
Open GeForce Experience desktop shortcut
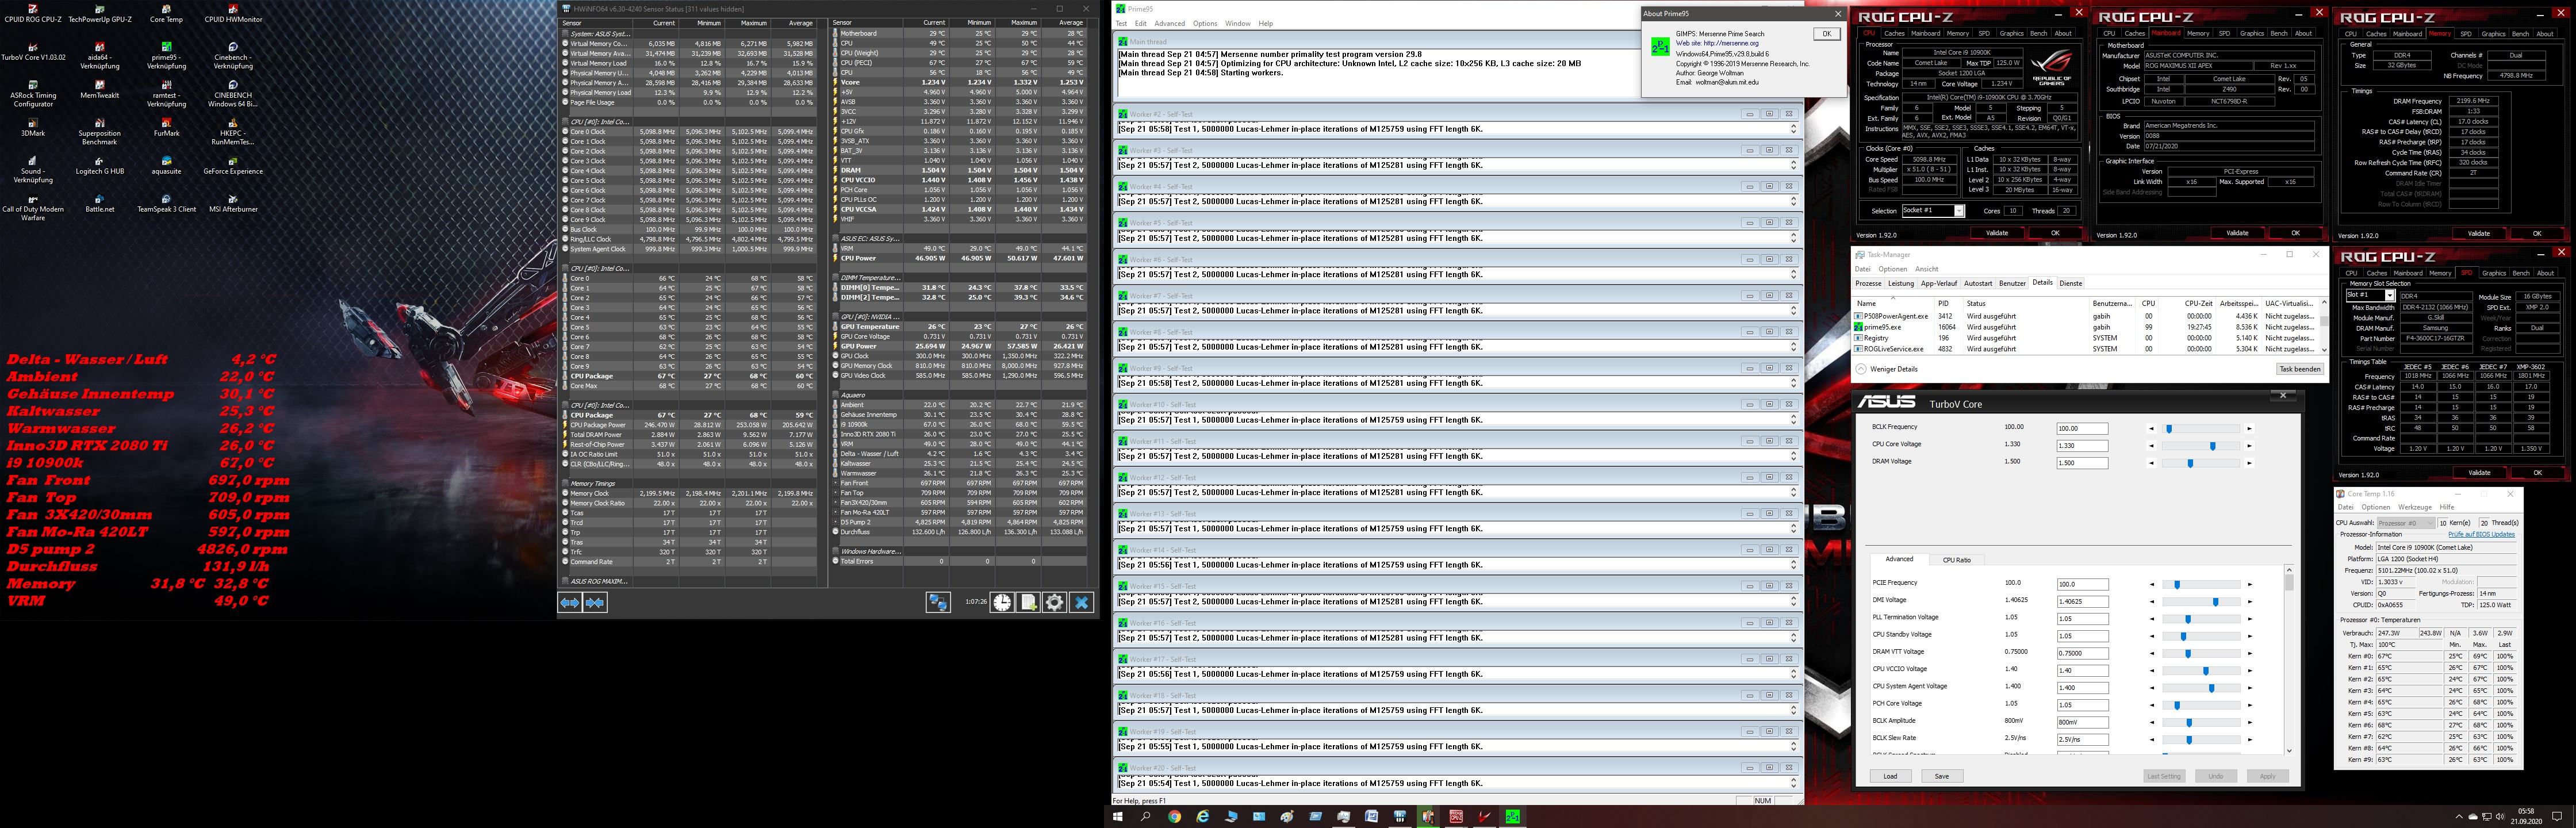pos(233,165)
